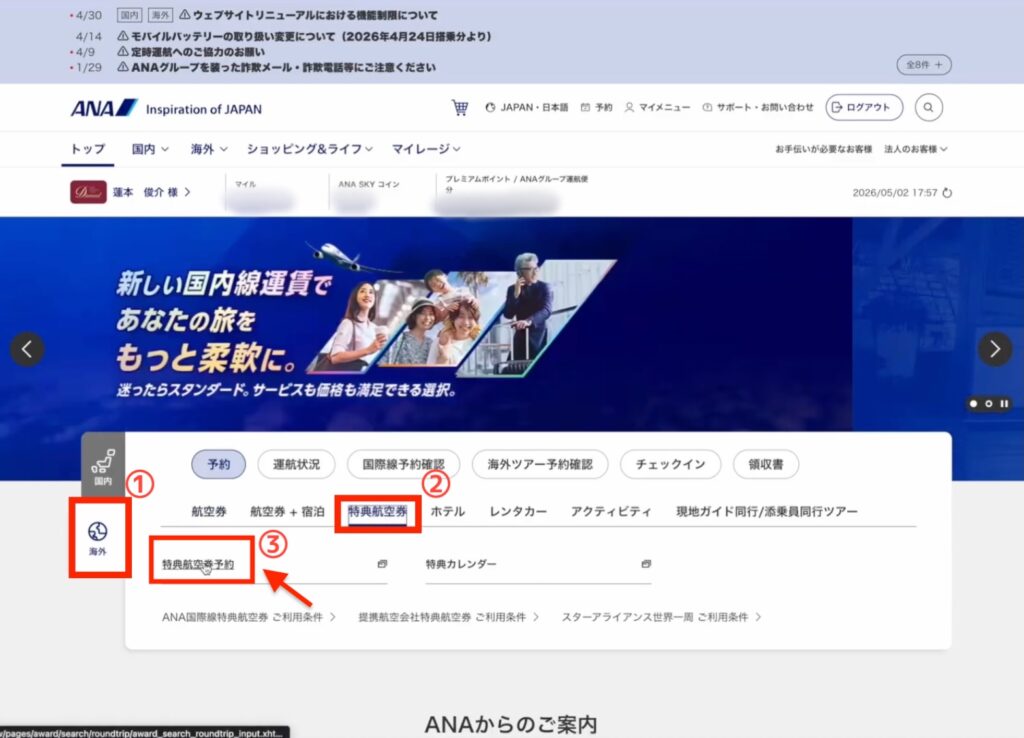This screenshot has width=1024, height=738.
Task: Switch to the 航空券 + 宿泊 tab
Action: (287, 511)
